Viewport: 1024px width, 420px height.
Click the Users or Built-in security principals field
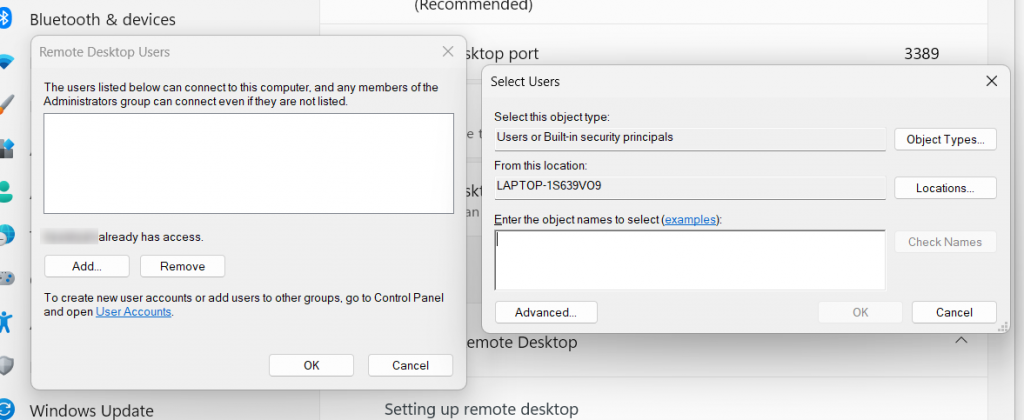tap(690, 138)
